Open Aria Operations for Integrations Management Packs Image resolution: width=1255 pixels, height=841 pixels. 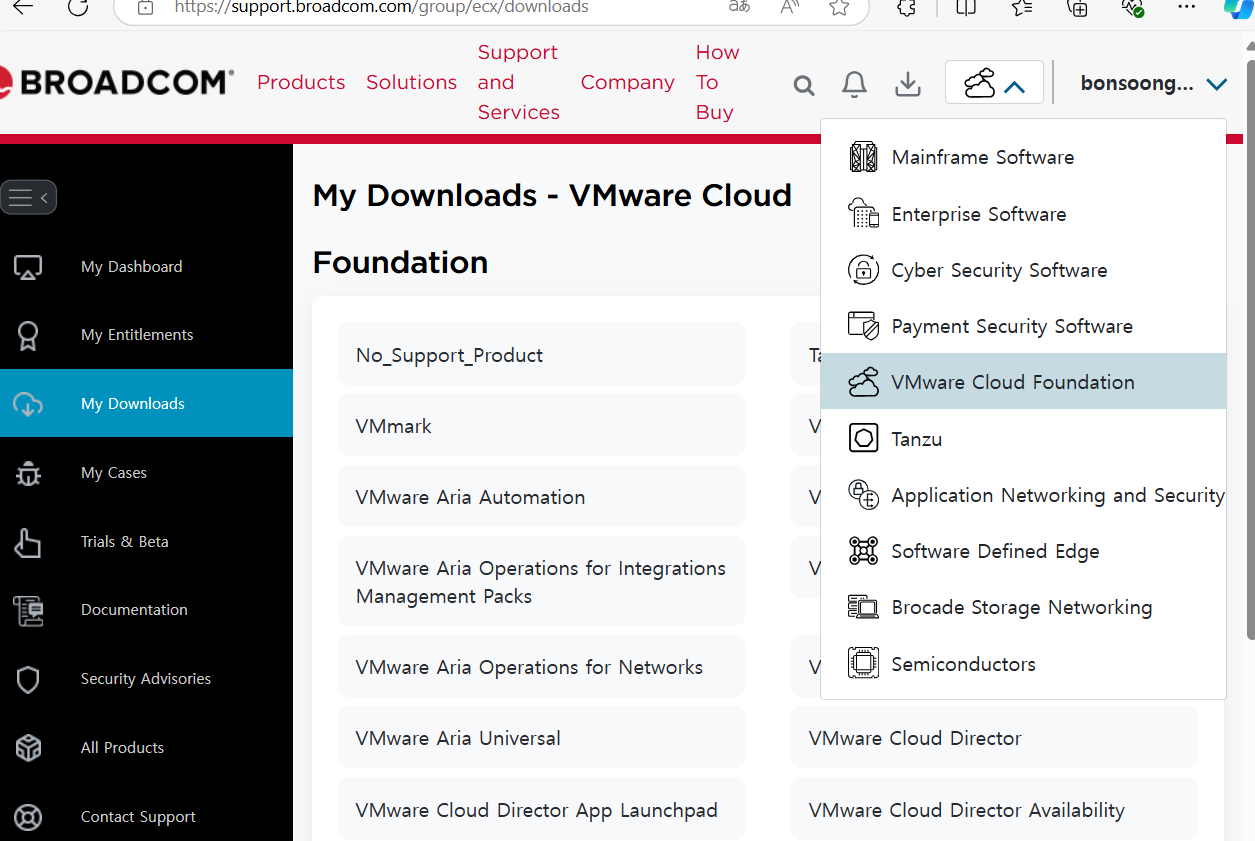click(x=541, y=581)
